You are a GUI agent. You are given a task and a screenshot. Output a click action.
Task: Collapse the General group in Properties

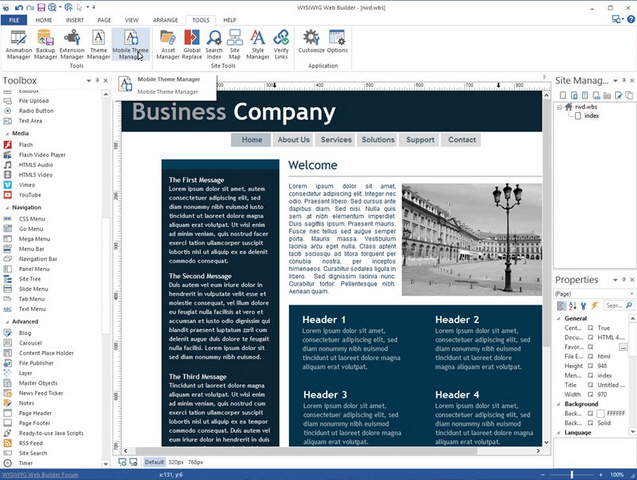tap(561, 317)
